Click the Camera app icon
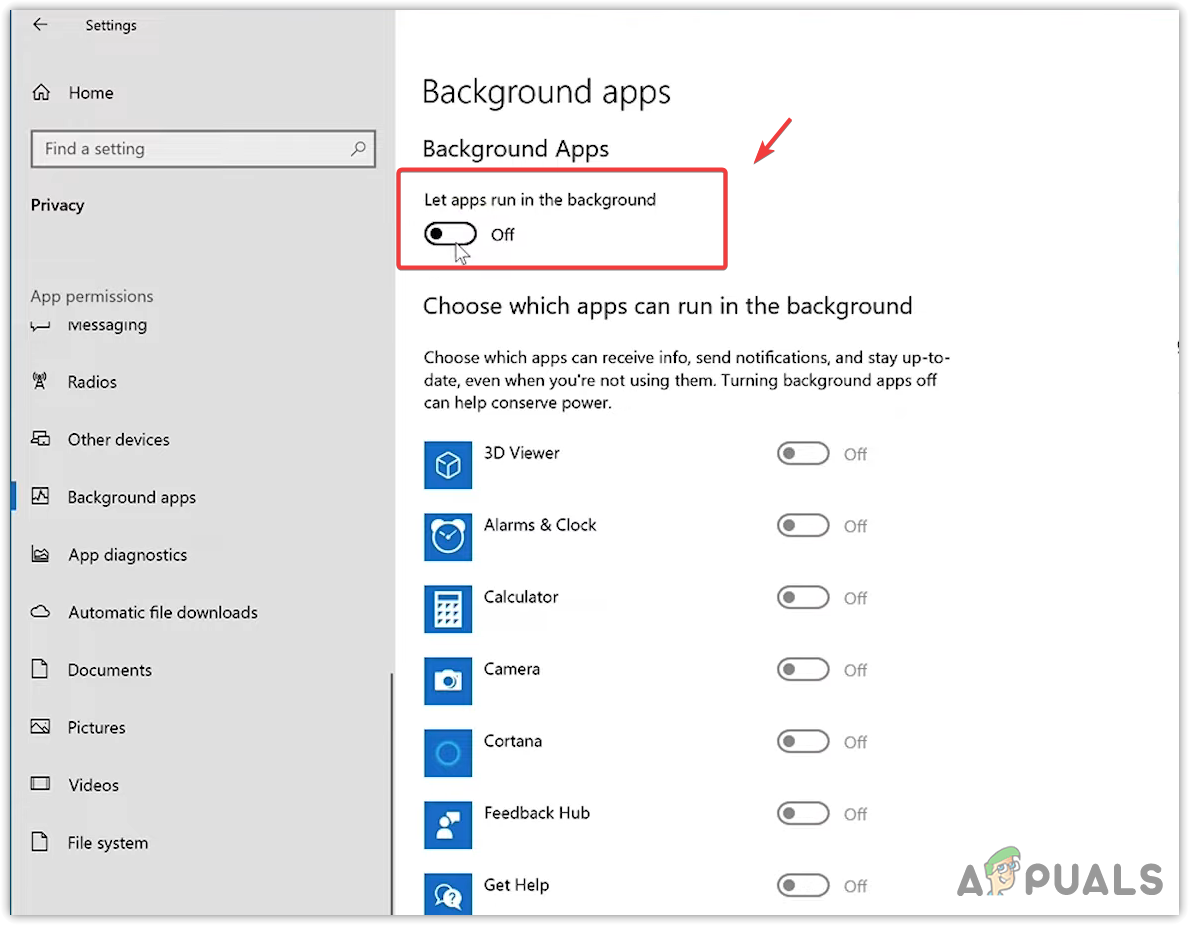 pos(447,681)
